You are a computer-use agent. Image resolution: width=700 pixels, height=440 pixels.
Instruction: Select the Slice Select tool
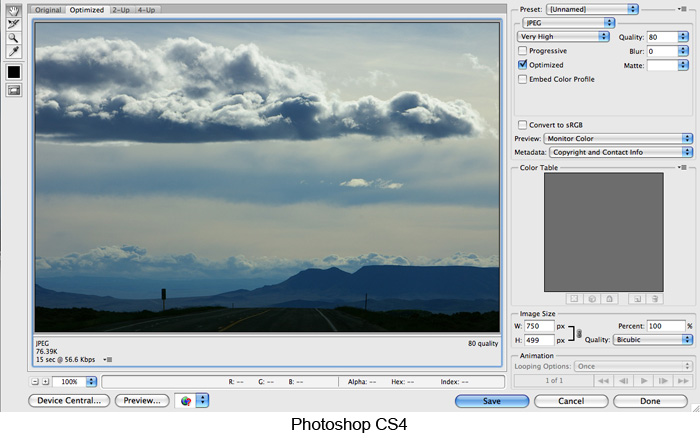coord(14,23)
